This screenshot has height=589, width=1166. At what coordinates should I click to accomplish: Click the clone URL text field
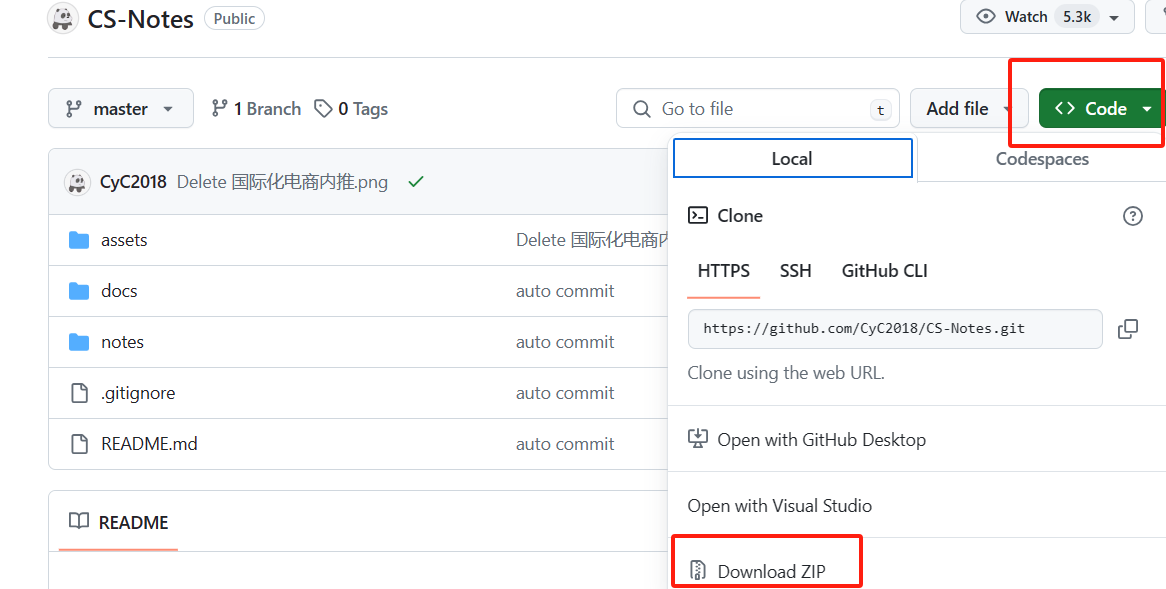point(895,329)
